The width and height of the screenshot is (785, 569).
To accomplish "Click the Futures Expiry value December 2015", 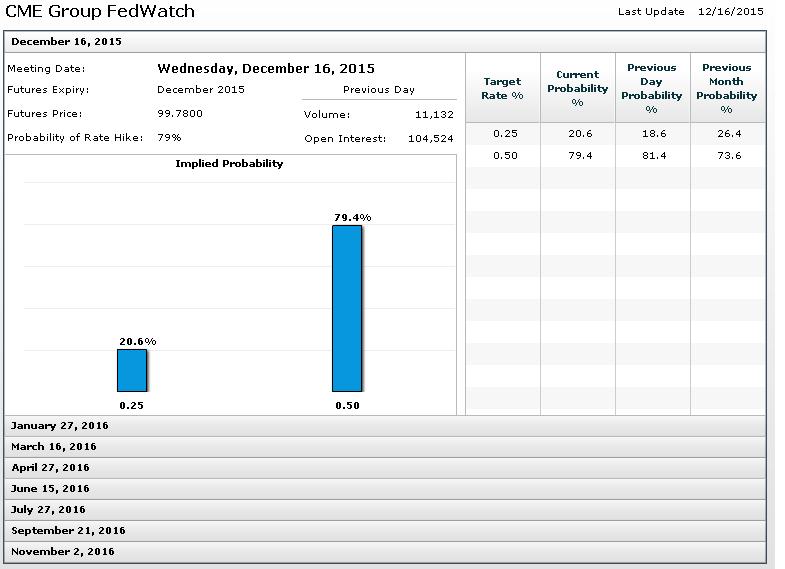I will (201, 90).
